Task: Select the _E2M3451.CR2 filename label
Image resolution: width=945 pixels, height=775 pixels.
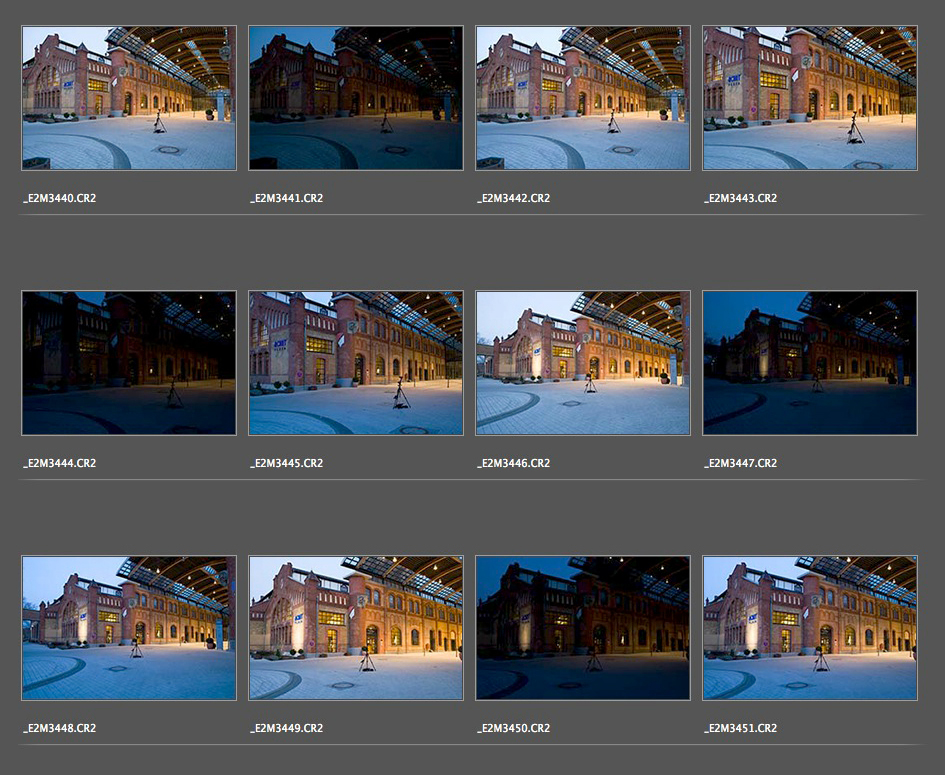Action: pyautogui.click(x=740, y=728)
